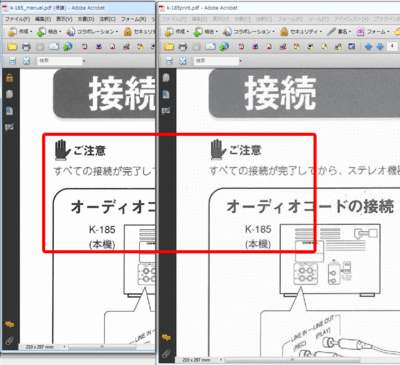Go to previous page with blue up arrow

(368, 47)
